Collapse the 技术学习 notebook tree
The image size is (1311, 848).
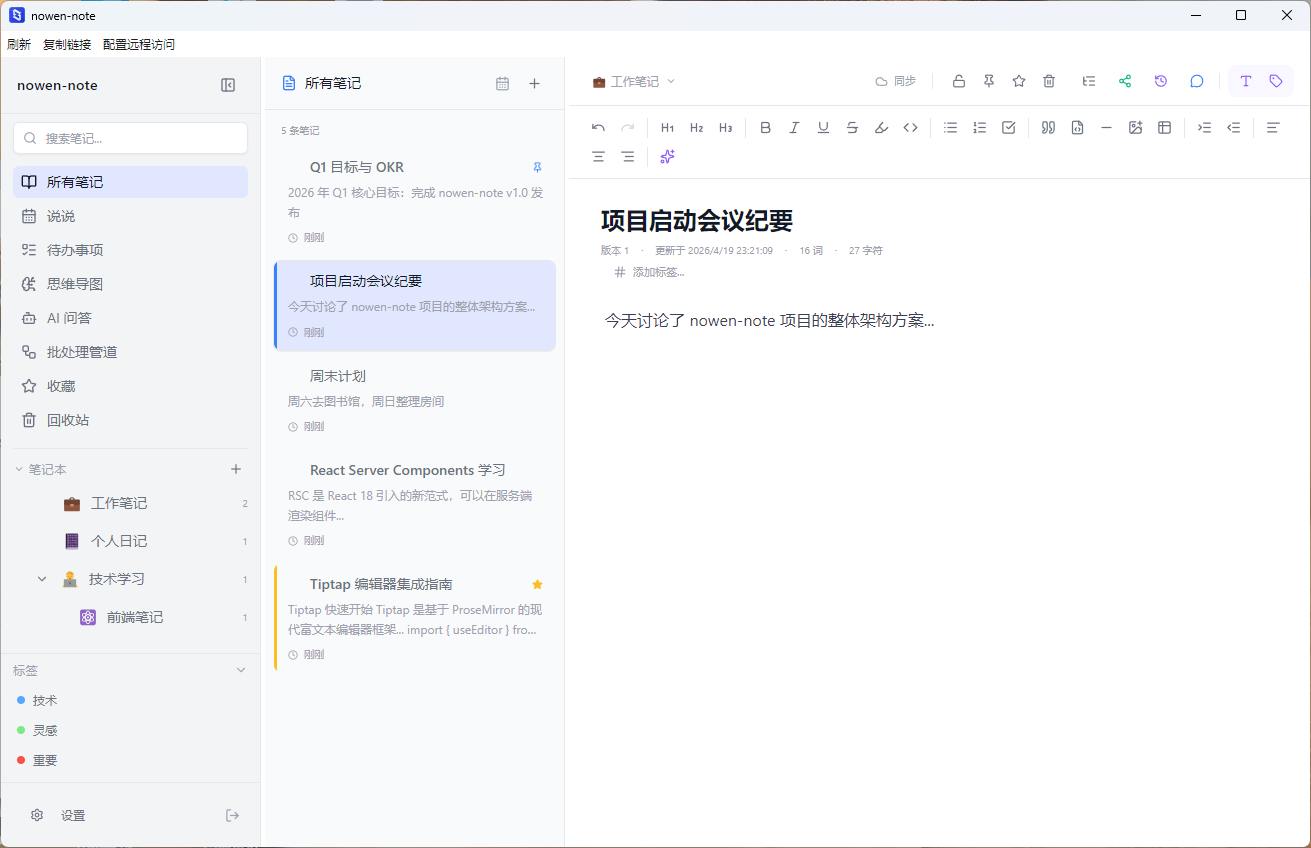pos(42,579)
